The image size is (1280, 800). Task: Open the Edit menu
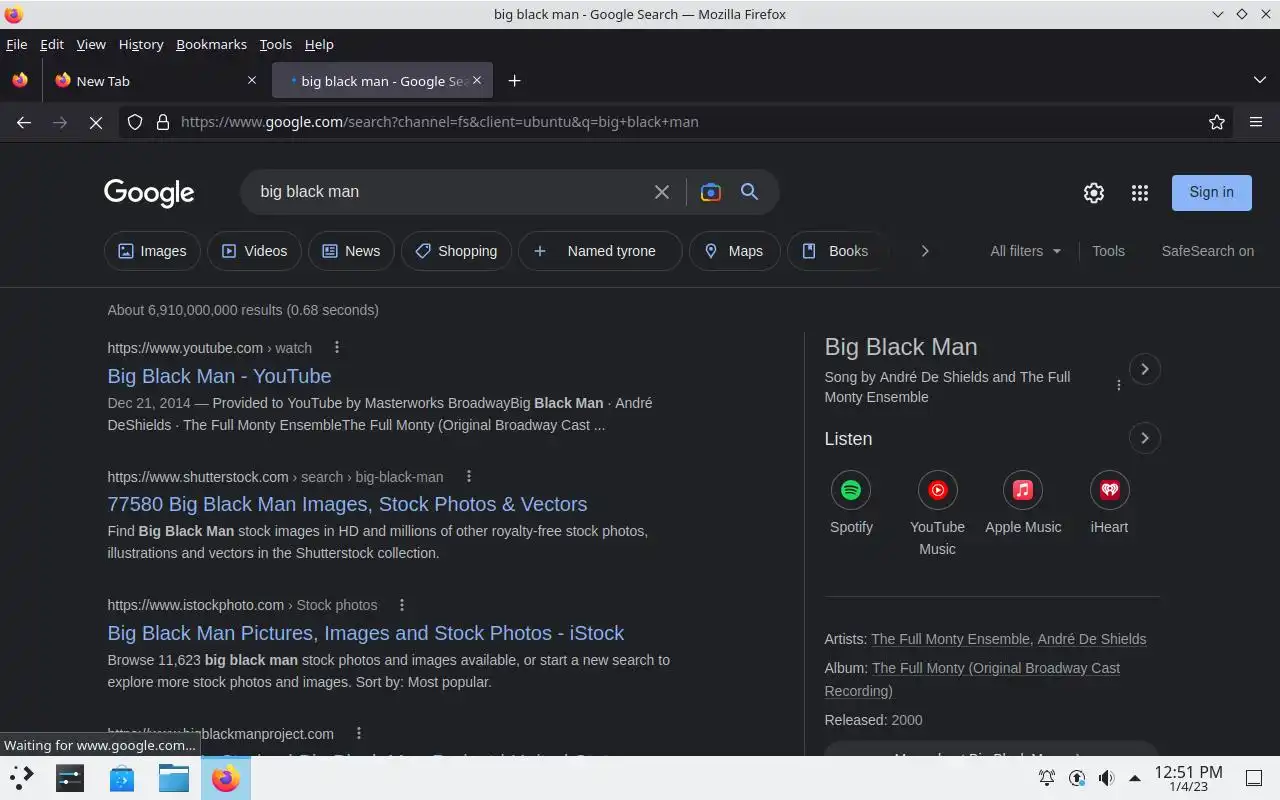(x=52, y=44)
